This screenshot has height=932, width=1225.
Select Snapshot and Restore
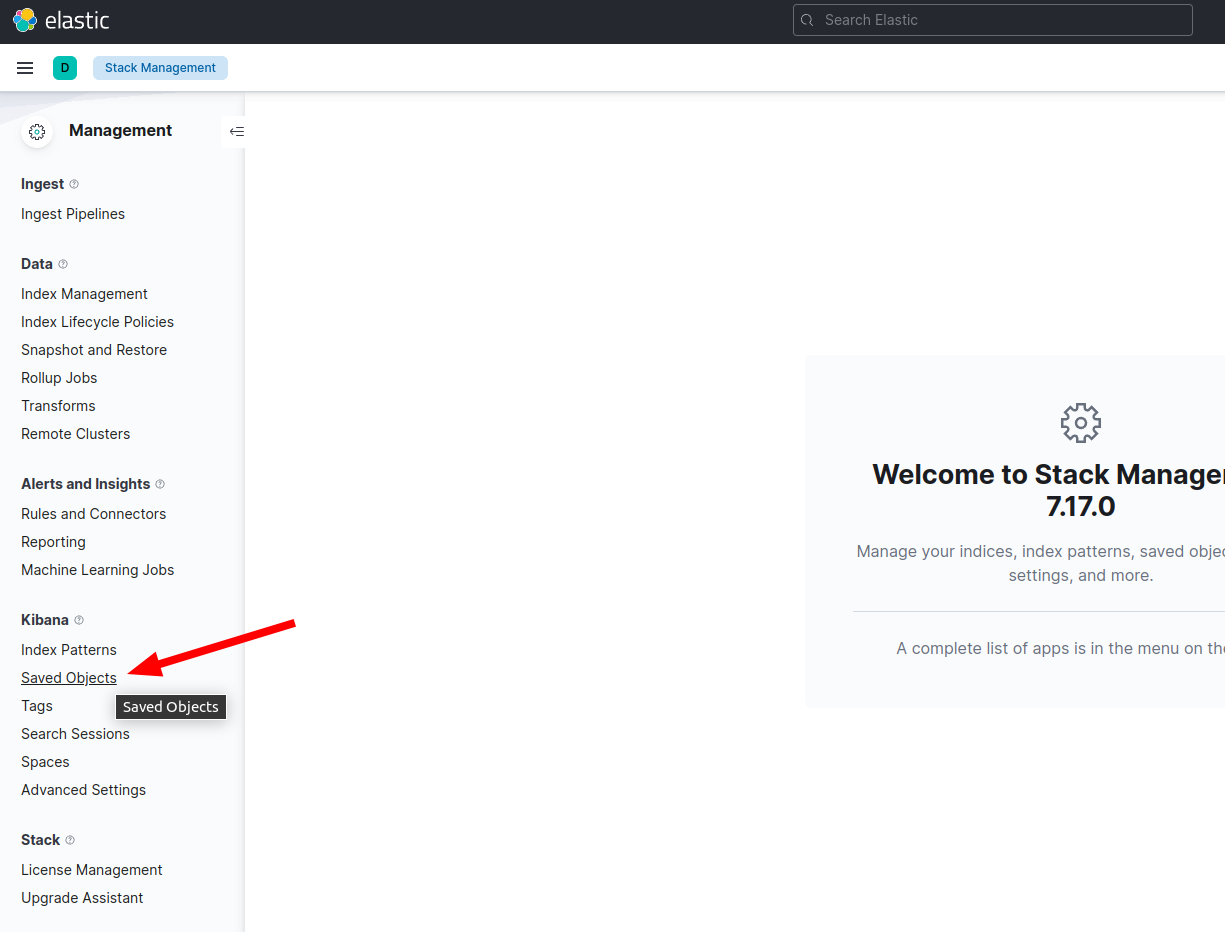pyautogui.click(x=94, y=350)
